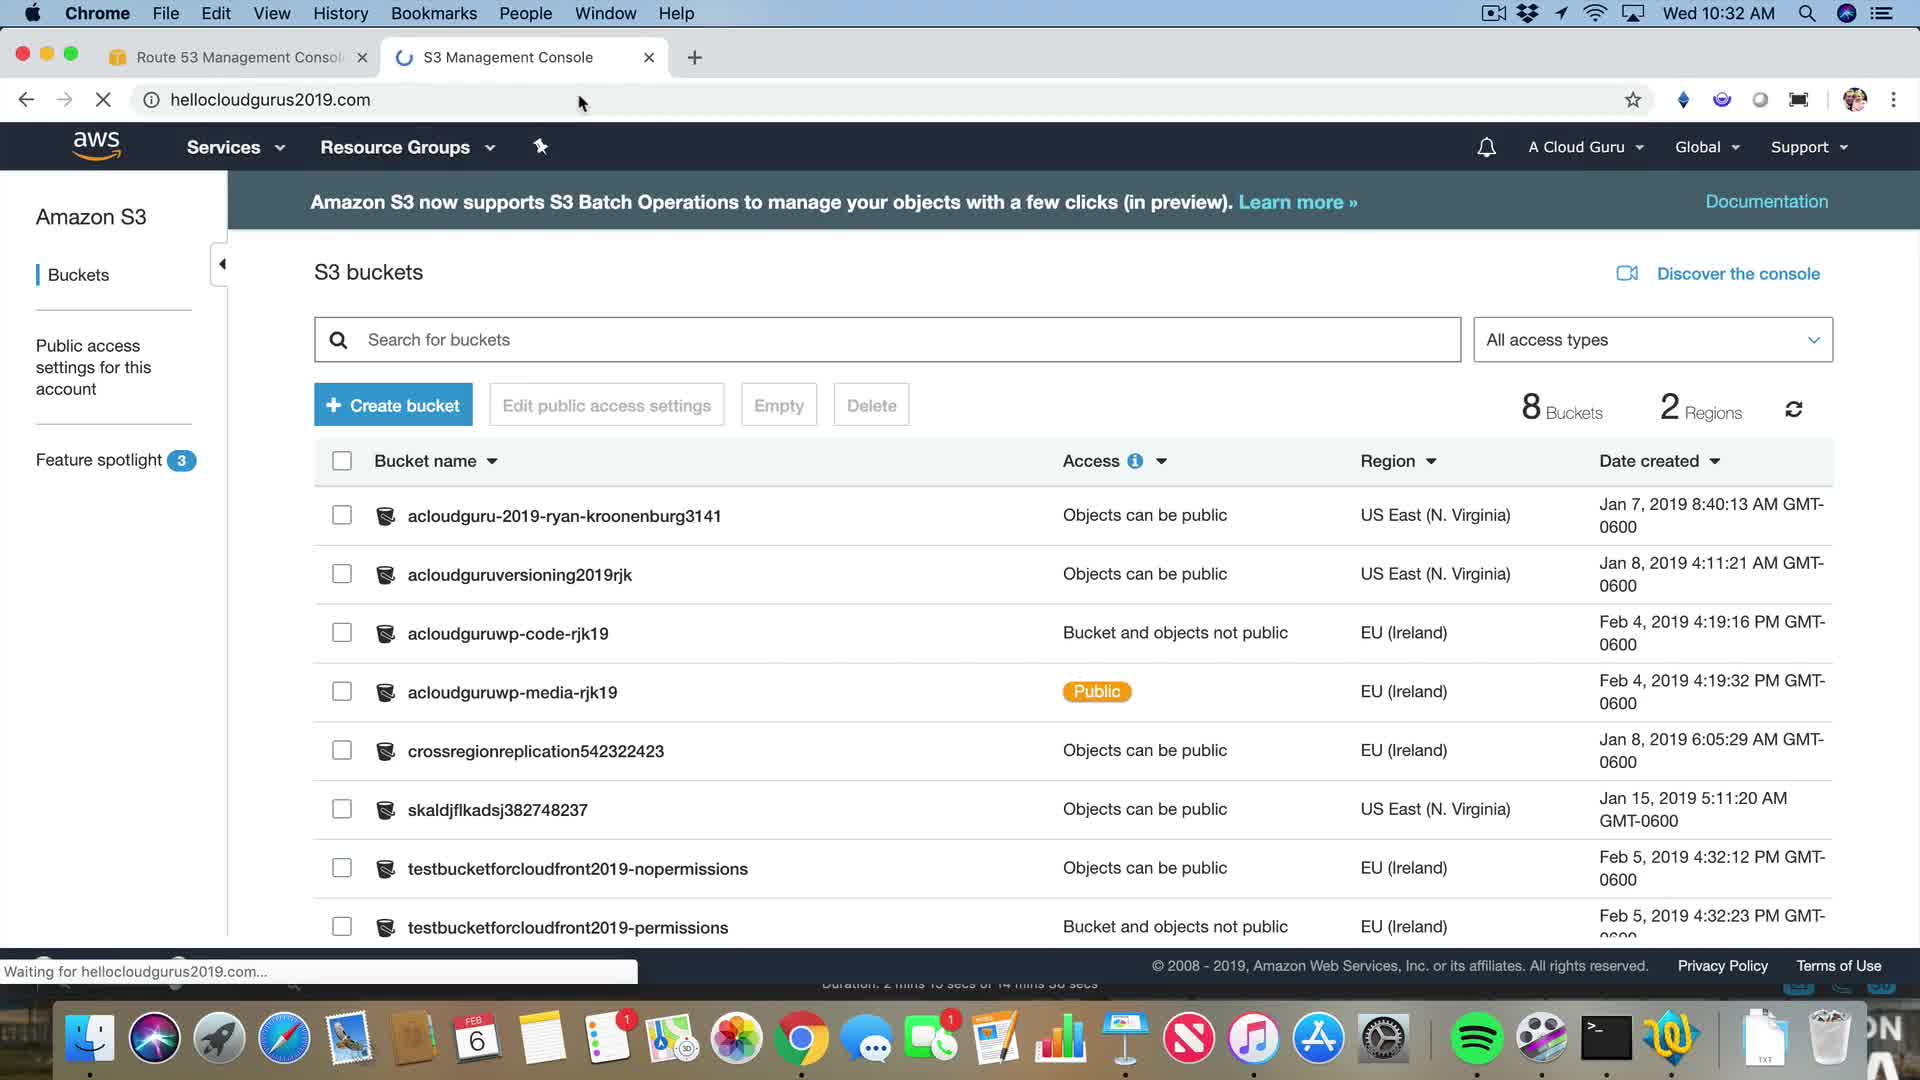Check the crossregionreplication542322423 bucket row
Viewport: 1920px width, 1080px height.
coord(342,751)
